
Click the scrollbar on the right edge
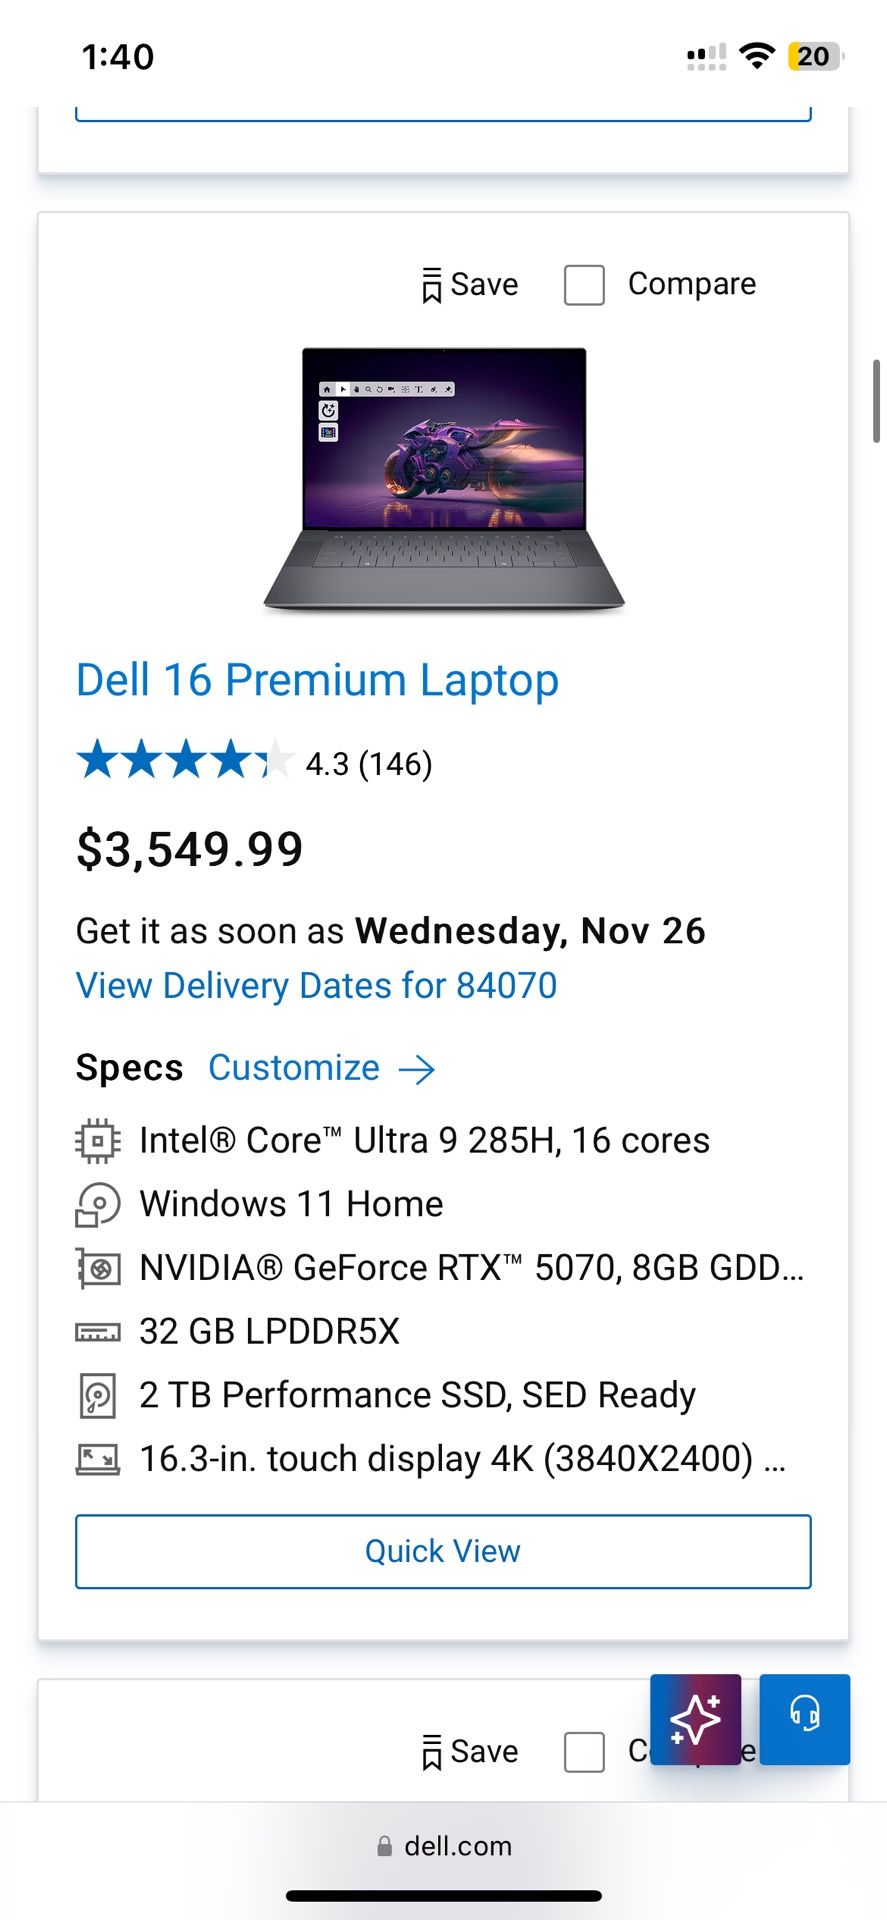pos(877,400)
